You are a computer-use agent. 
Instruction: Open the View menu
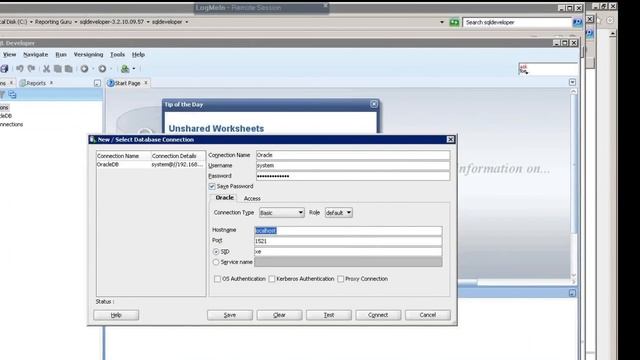[x=9, y=54]
